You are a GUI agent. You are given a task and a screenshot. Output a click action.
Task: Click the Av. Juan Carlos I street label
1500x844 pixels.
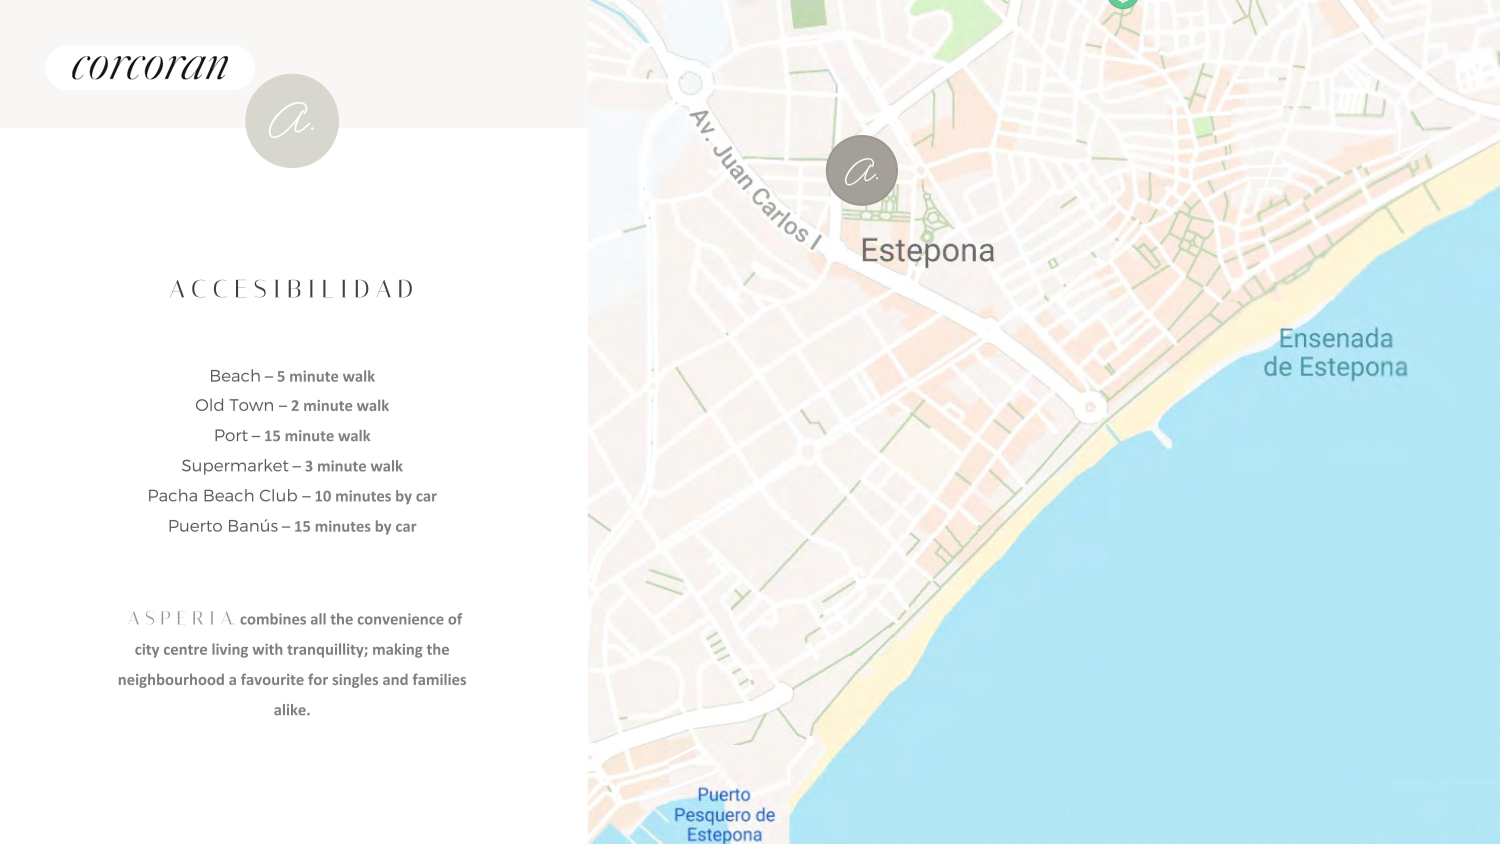pos(756,179)
